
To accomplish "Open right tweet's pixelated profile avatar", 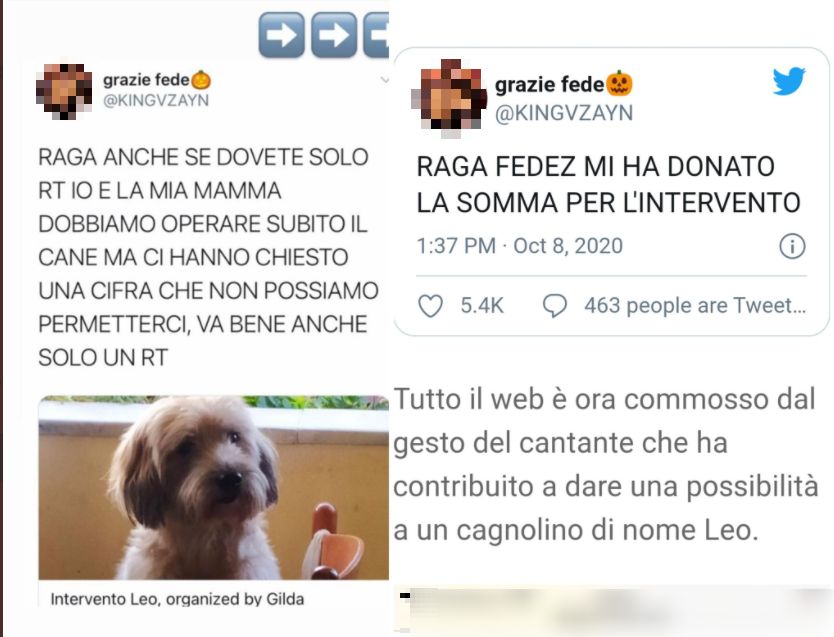I will point(450,97).
